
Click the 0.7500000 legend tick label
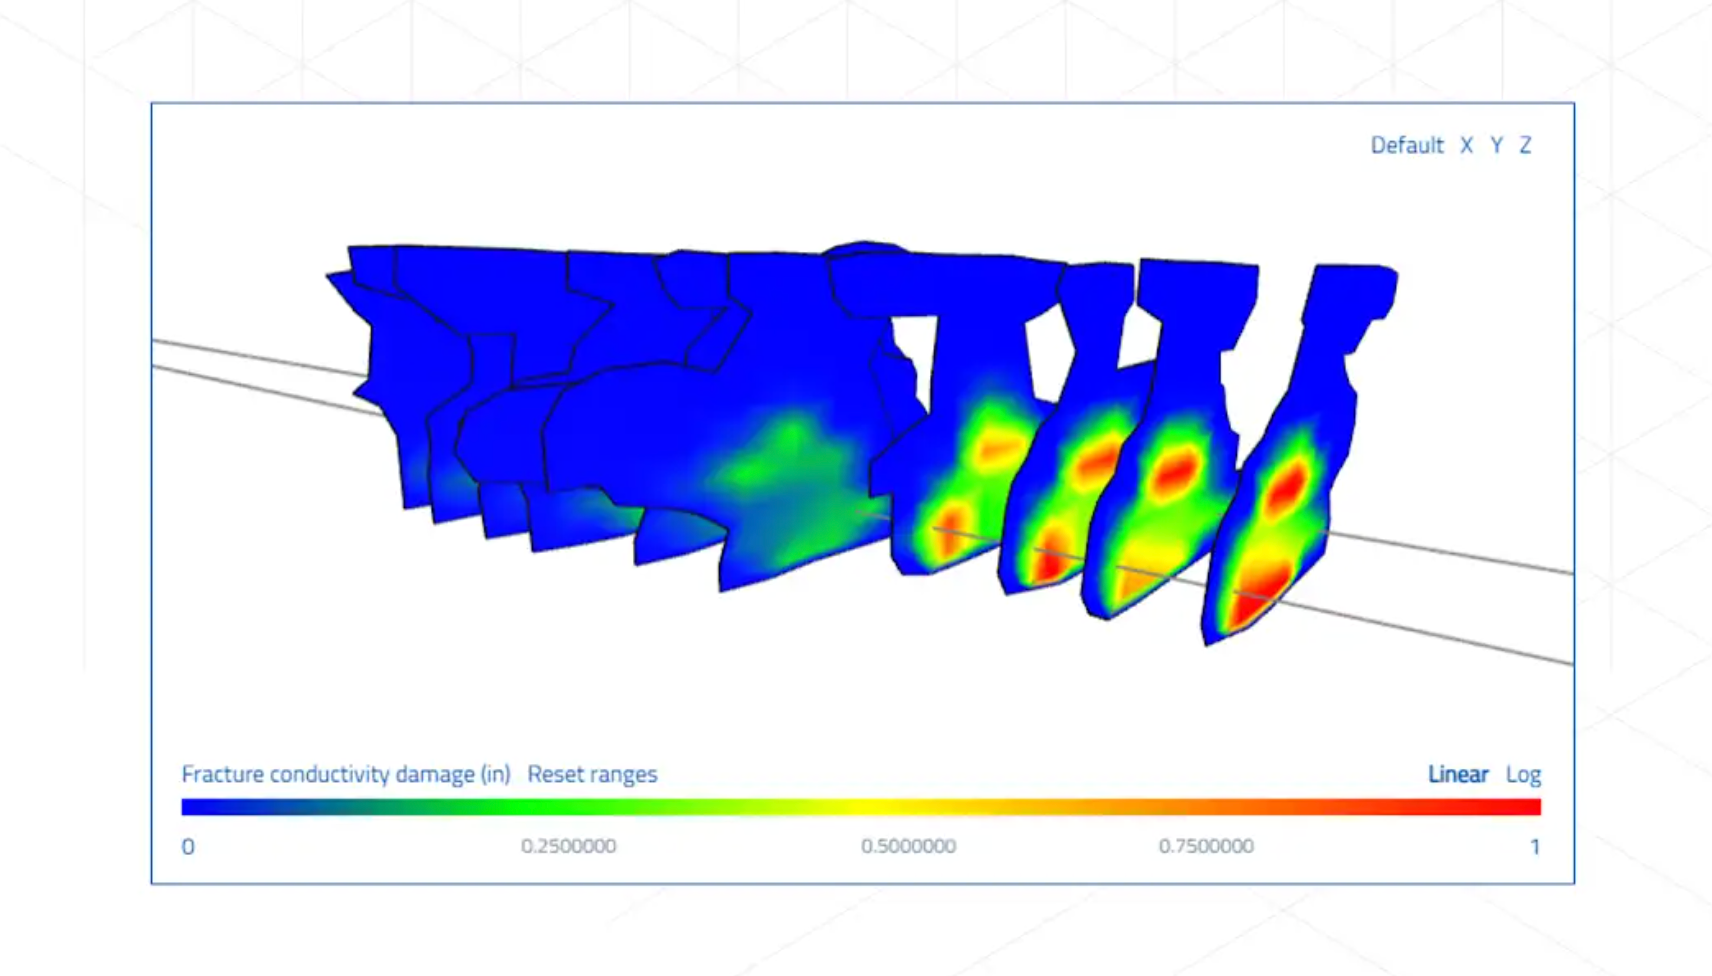1206,846
